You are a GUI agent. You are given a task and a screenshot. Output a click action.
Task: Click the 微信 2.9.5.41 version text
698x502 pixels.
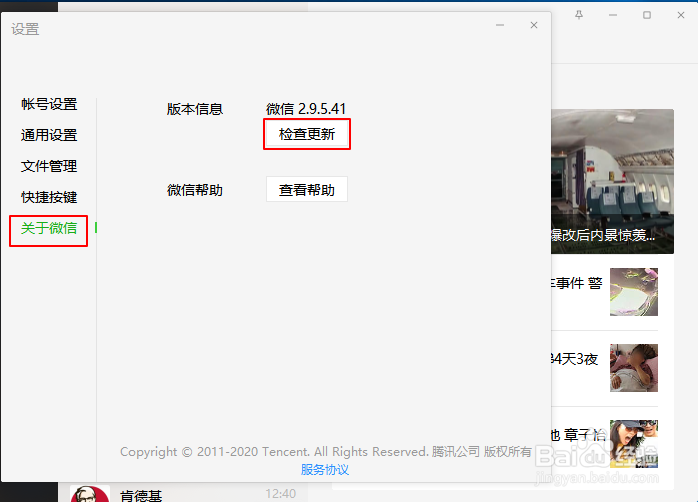306,109
